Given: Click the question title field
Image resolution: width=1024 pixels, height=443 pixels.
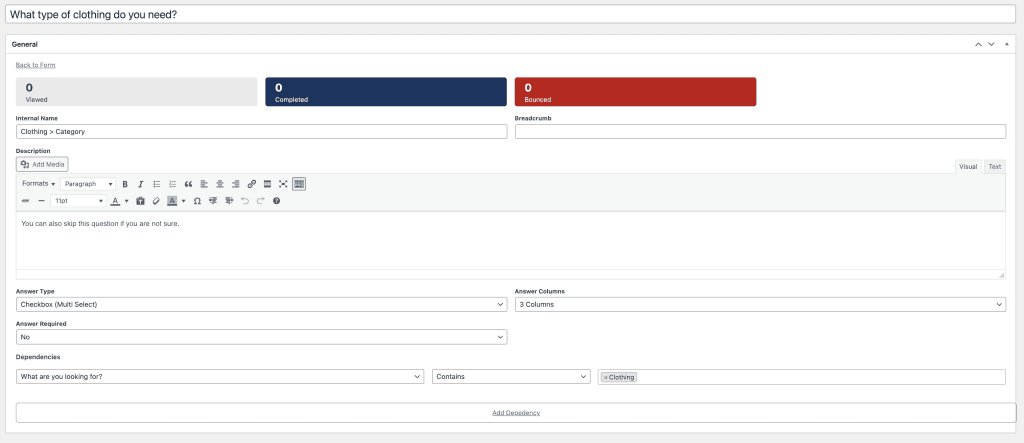Looking at the screenshot, I should coord(510,14).
